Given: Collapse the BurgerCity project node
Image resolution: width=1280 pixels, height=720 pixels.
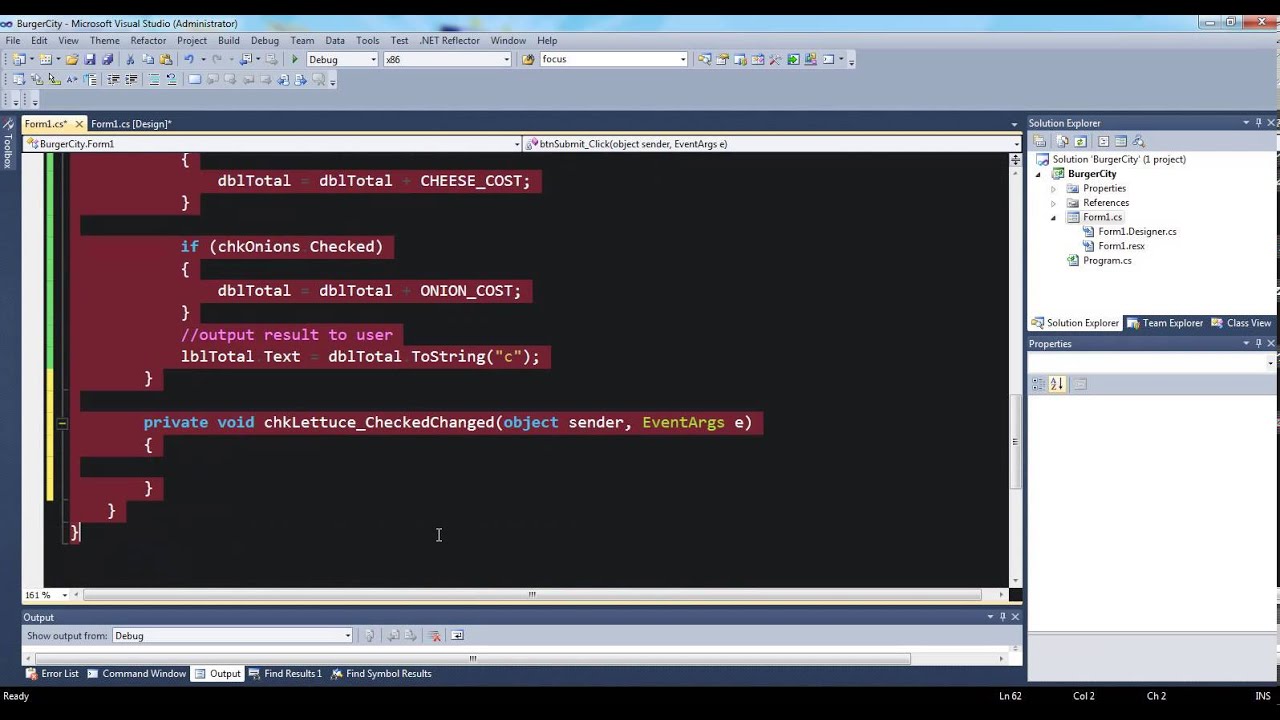Looking at the screenshot, I should pos(1038,174).
